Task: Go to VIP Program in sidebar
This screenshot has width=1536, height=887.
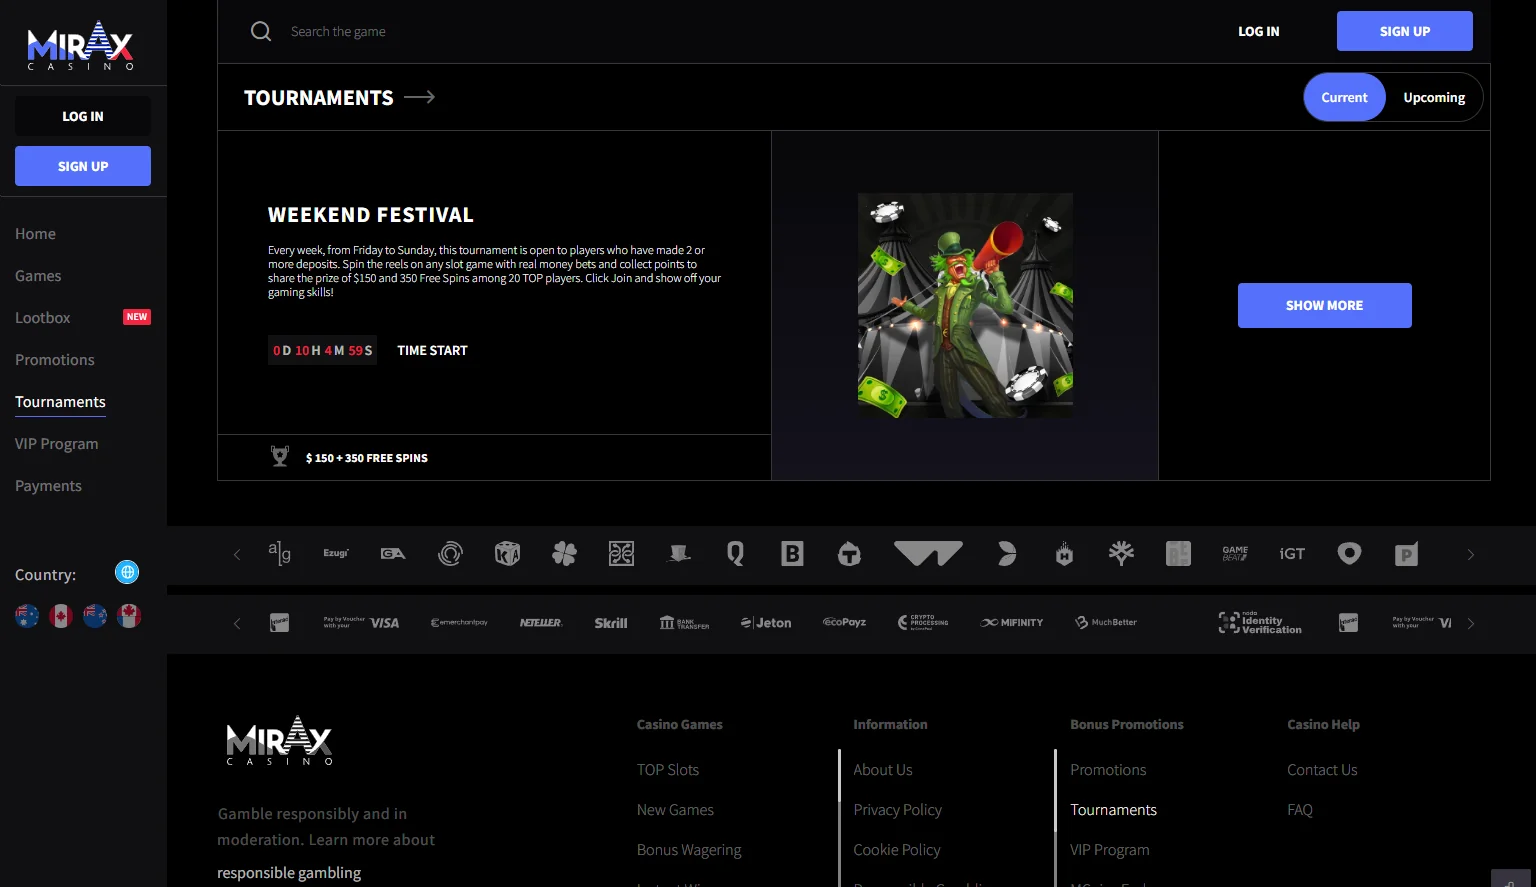Action: coord(57,444)
